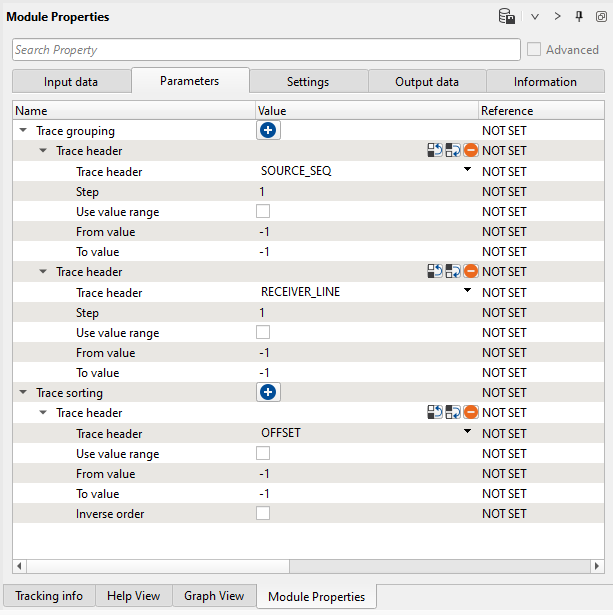Click the database lock icon in title bar
613x615 pixels.
[x=507, y=17]
